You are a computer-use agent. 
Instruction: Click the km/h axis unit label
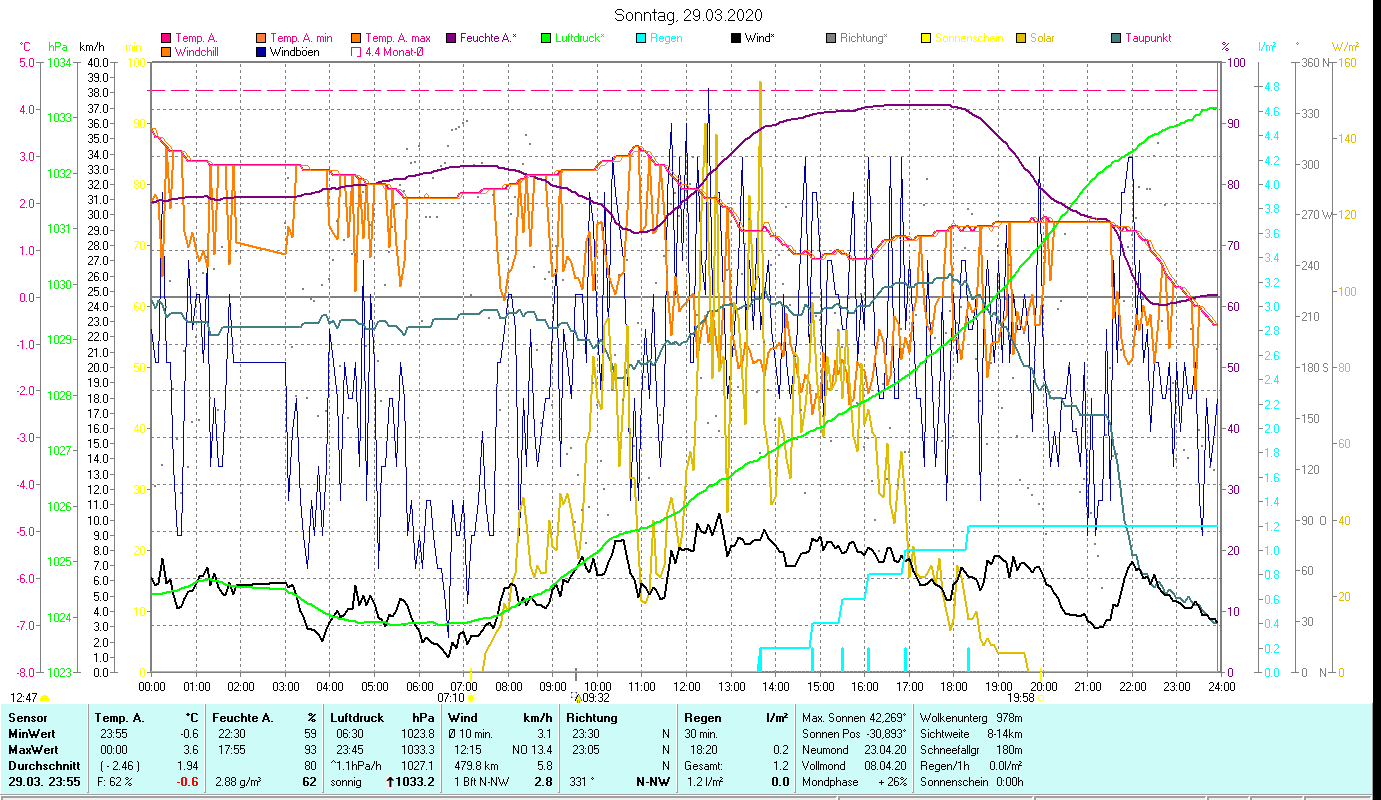(x=92, y=47)
